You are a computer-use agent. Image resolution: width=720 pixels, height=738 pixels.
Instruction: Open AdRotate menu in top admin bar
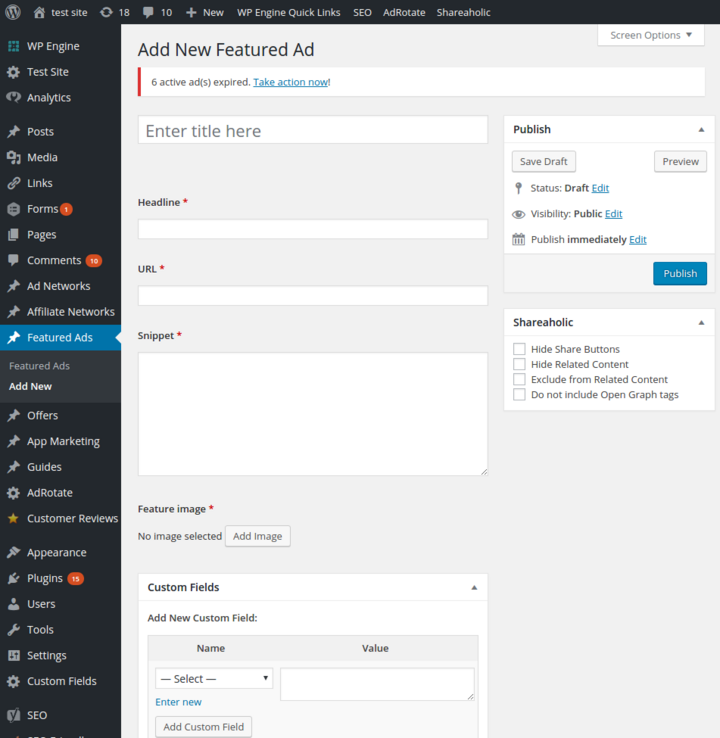click(404, 12)
